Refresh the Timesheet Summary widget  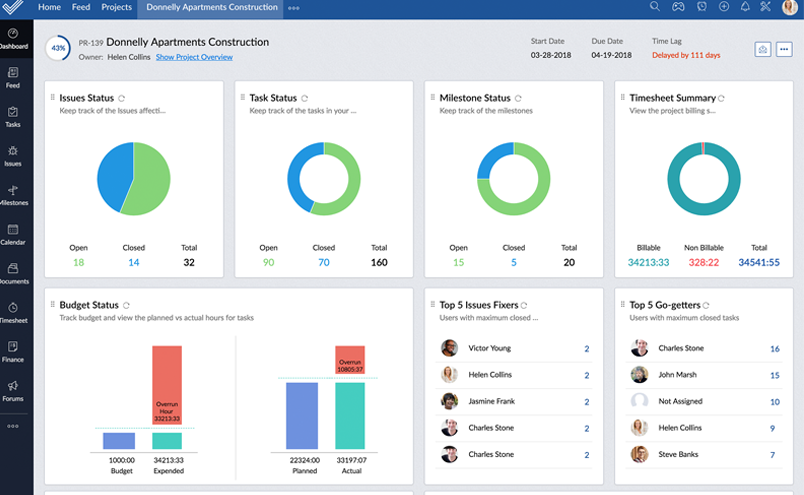click(721, 98)
